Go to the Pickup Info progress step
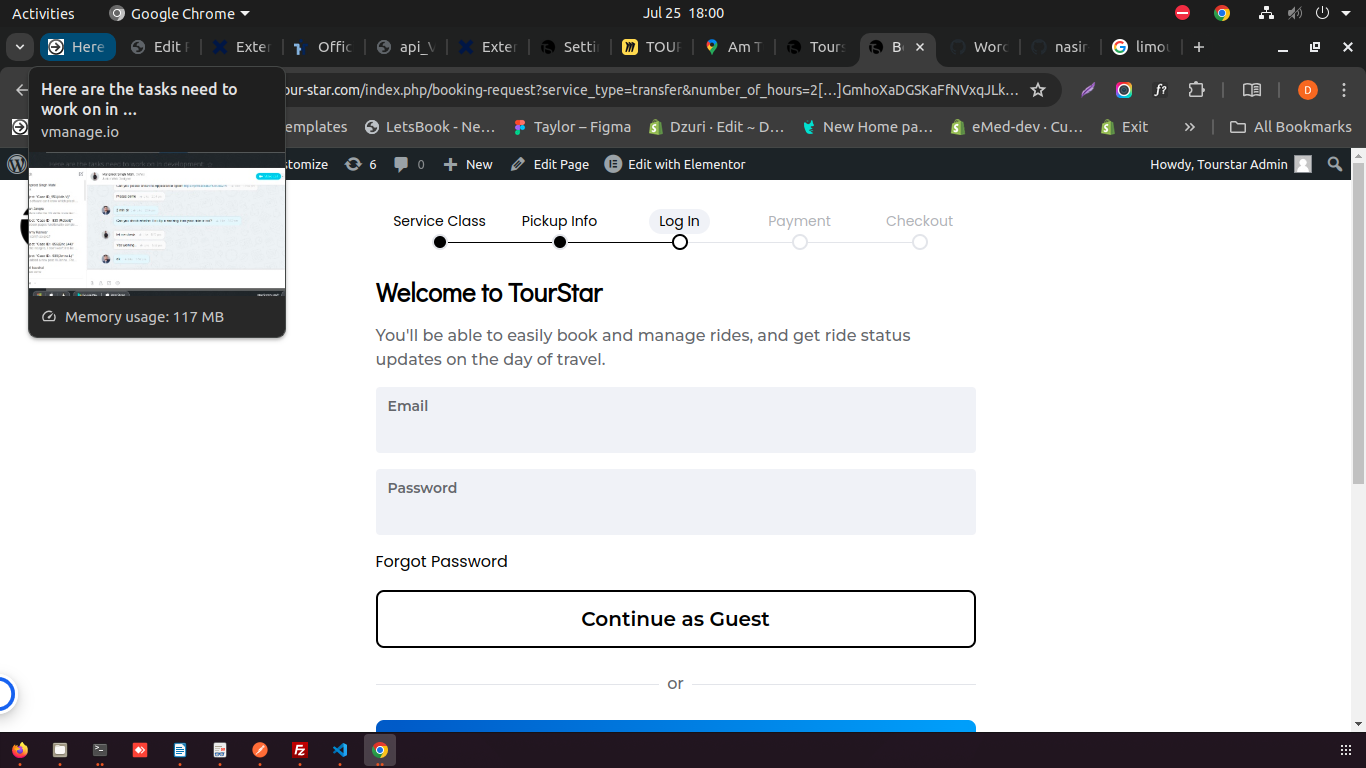This screenshot has width=1366, height=768. tap(559, 222)
